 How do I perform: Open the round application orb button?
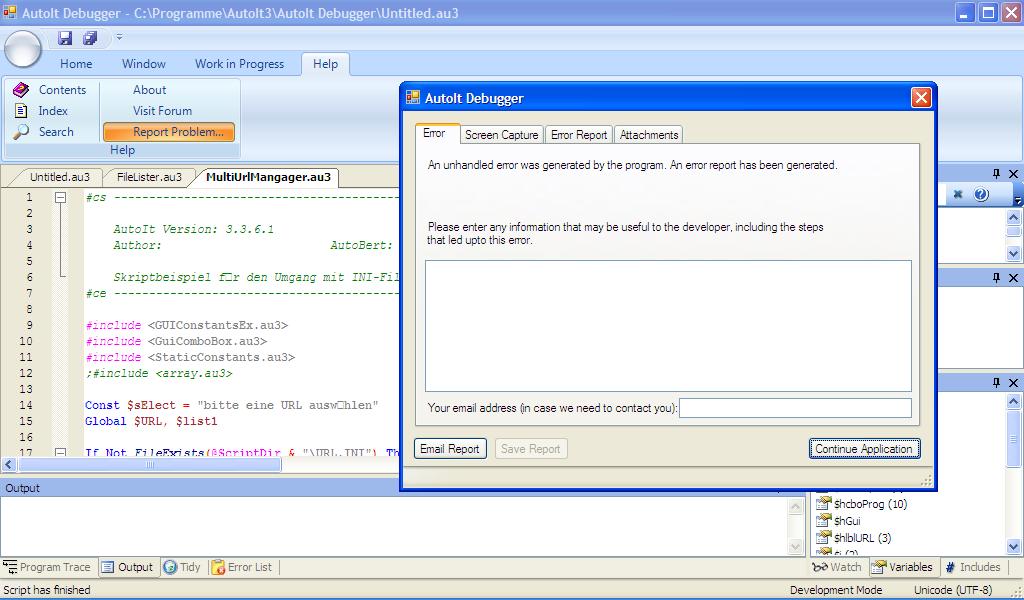click(x=22, y=47)
